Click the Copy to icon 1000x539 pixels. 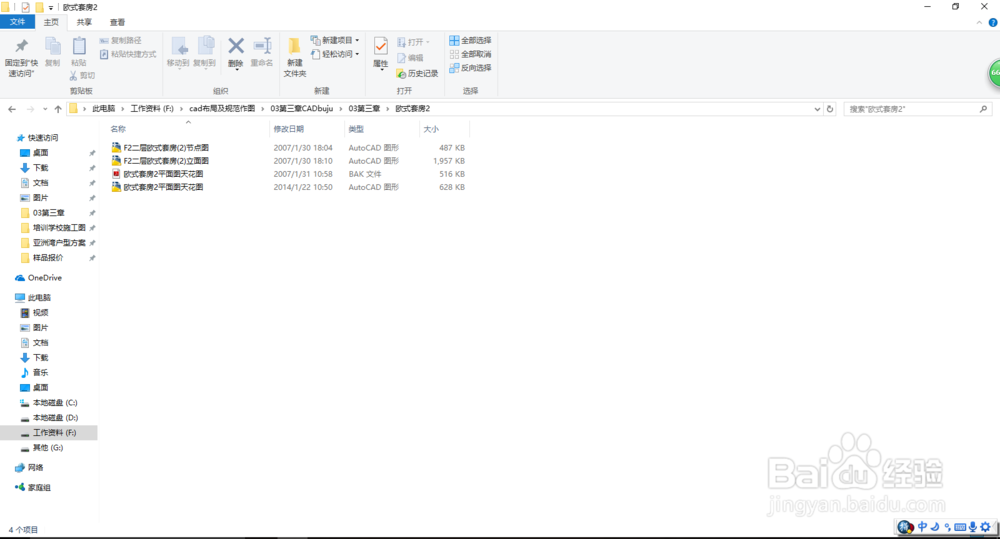tap(205, 47)
